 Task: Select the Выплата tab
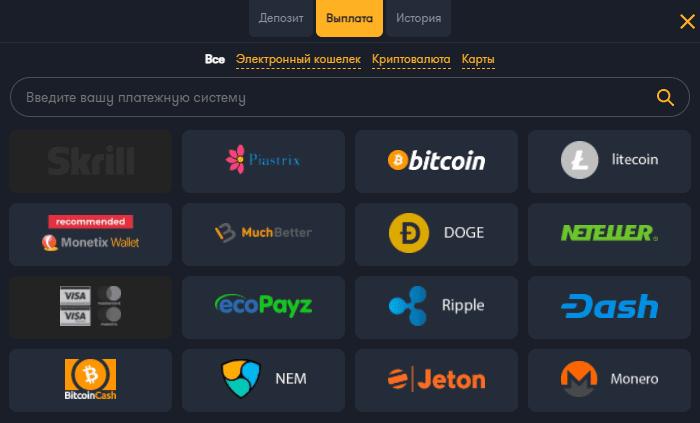coord(349,19)
